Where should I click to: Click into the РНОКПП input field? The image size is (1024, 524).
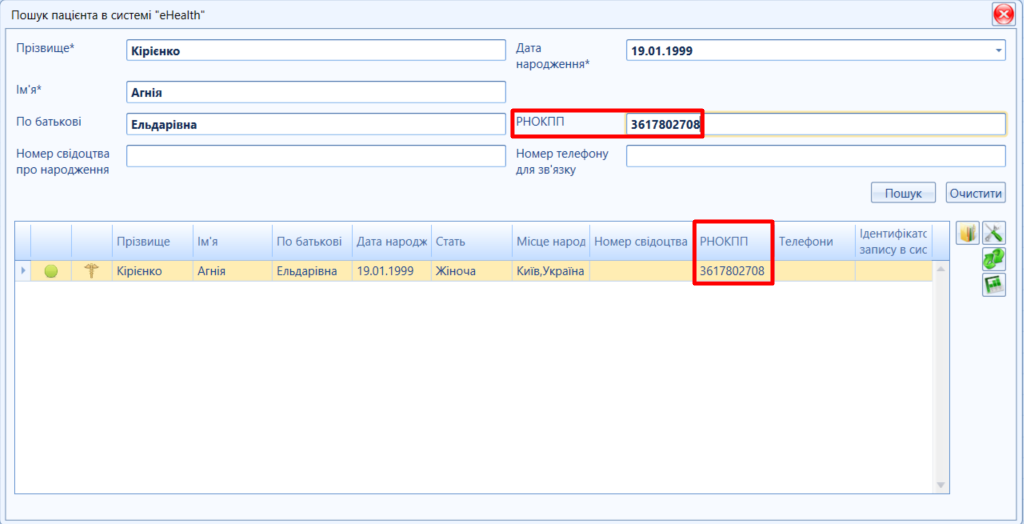click(816, 124)
